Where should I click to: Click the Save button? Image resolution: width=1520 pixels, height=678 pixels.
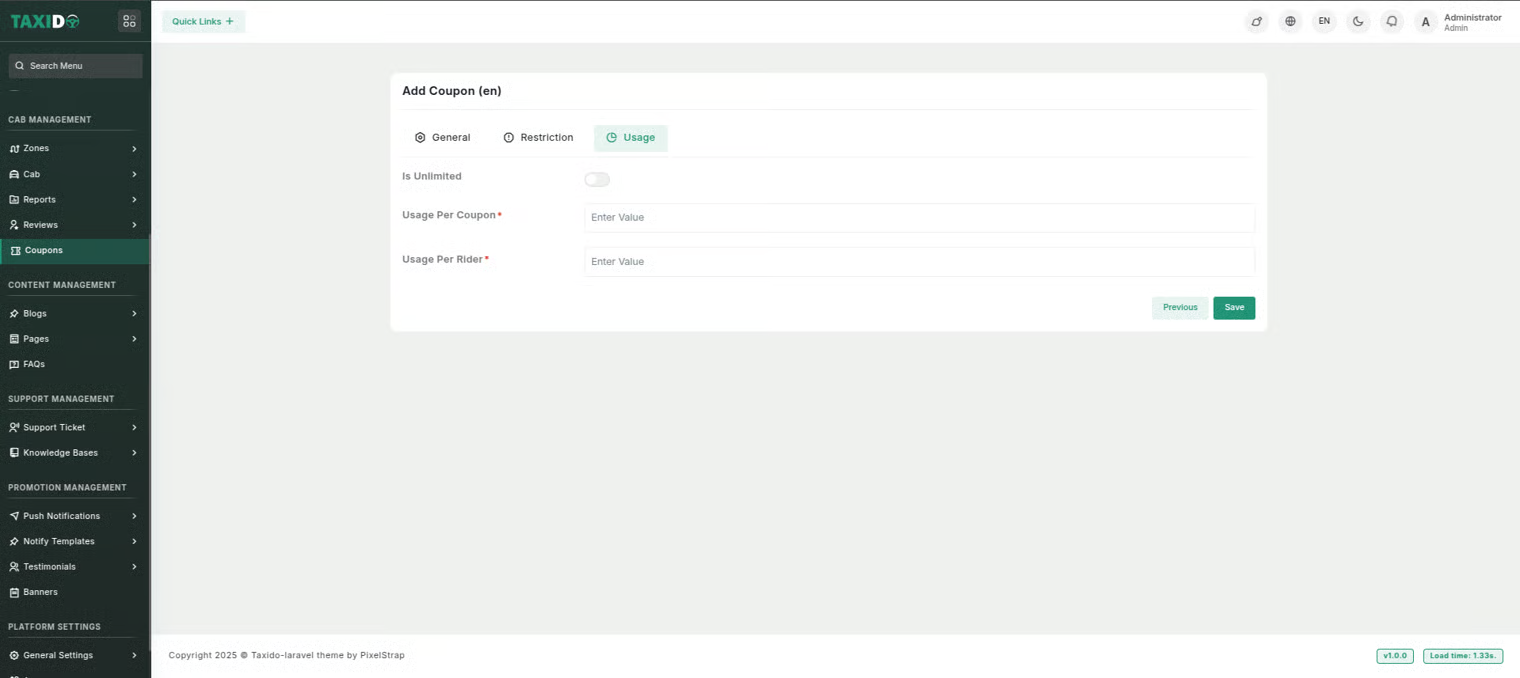pos(1234,308)
